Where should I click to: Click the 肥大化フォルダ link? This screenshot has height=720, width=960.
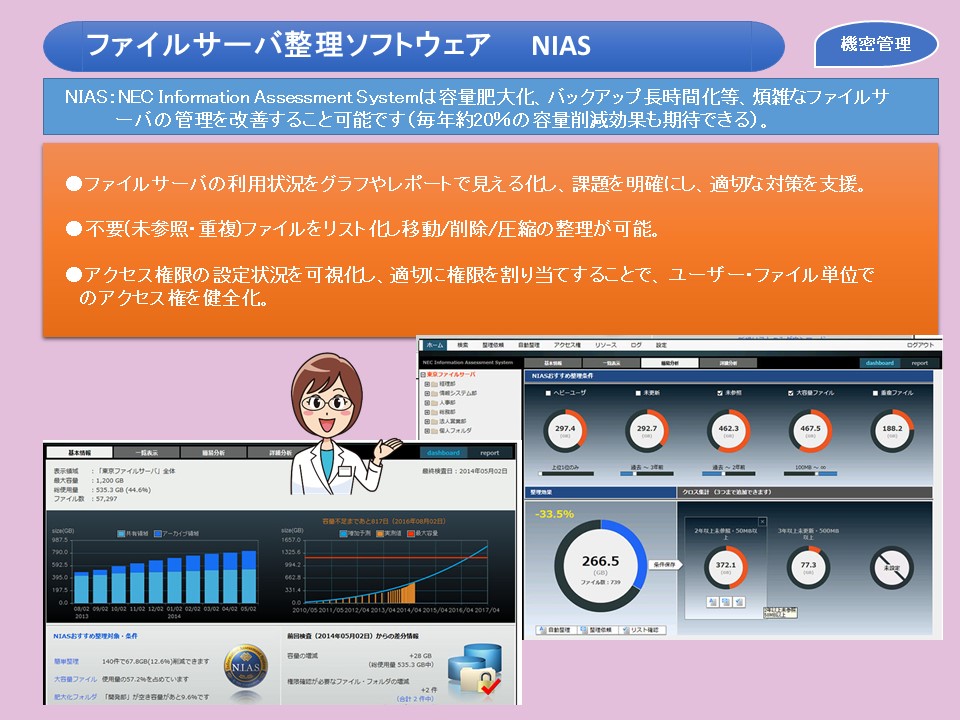coord(75,697)
